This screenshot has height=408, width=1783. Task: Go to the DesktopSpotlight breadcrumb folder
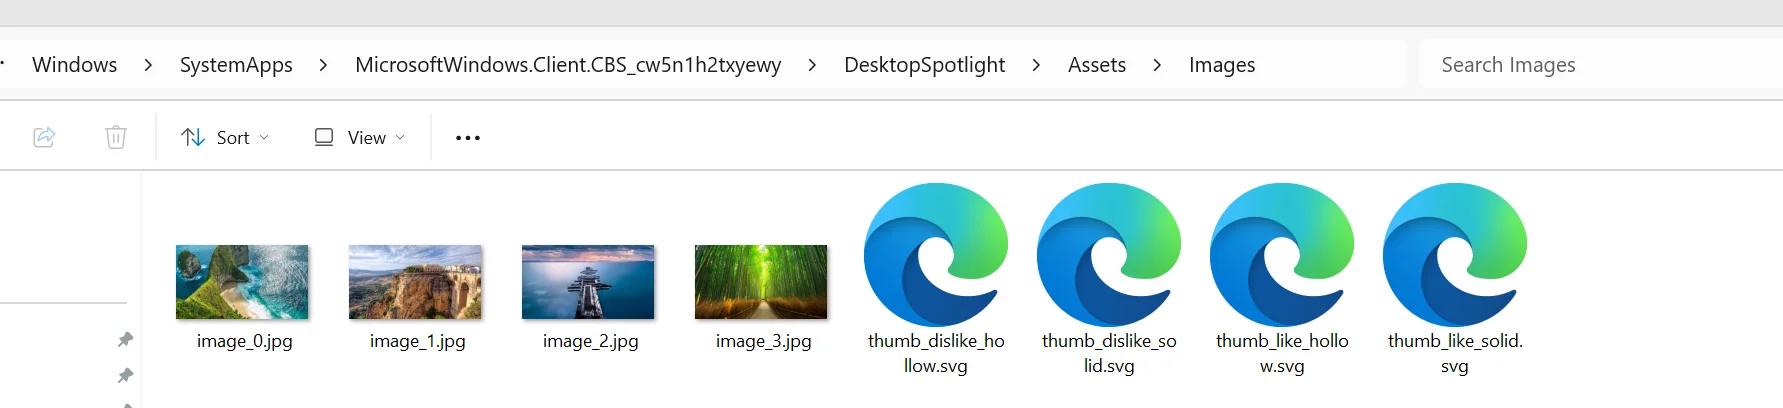coord(925,65)
